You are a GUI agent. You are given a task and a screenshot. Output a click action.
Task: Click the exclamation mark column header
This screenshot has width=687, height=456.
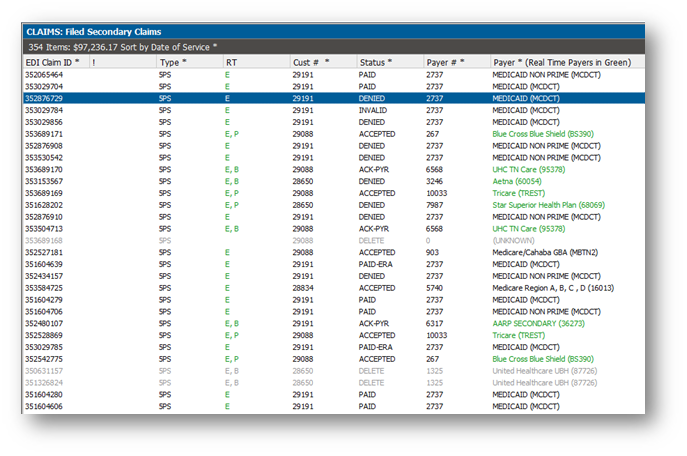(x=94, y=62)
